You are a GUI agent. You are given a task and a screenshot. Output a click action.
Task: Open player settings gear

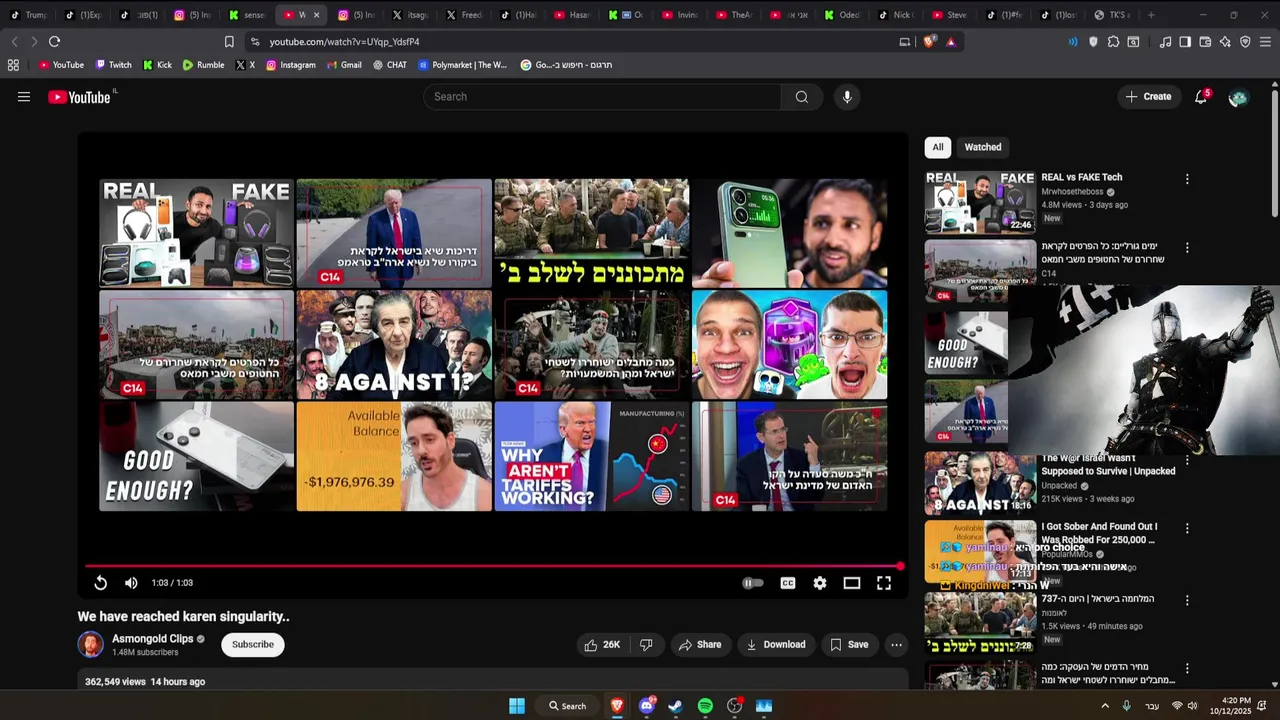[x=820, y=583]
